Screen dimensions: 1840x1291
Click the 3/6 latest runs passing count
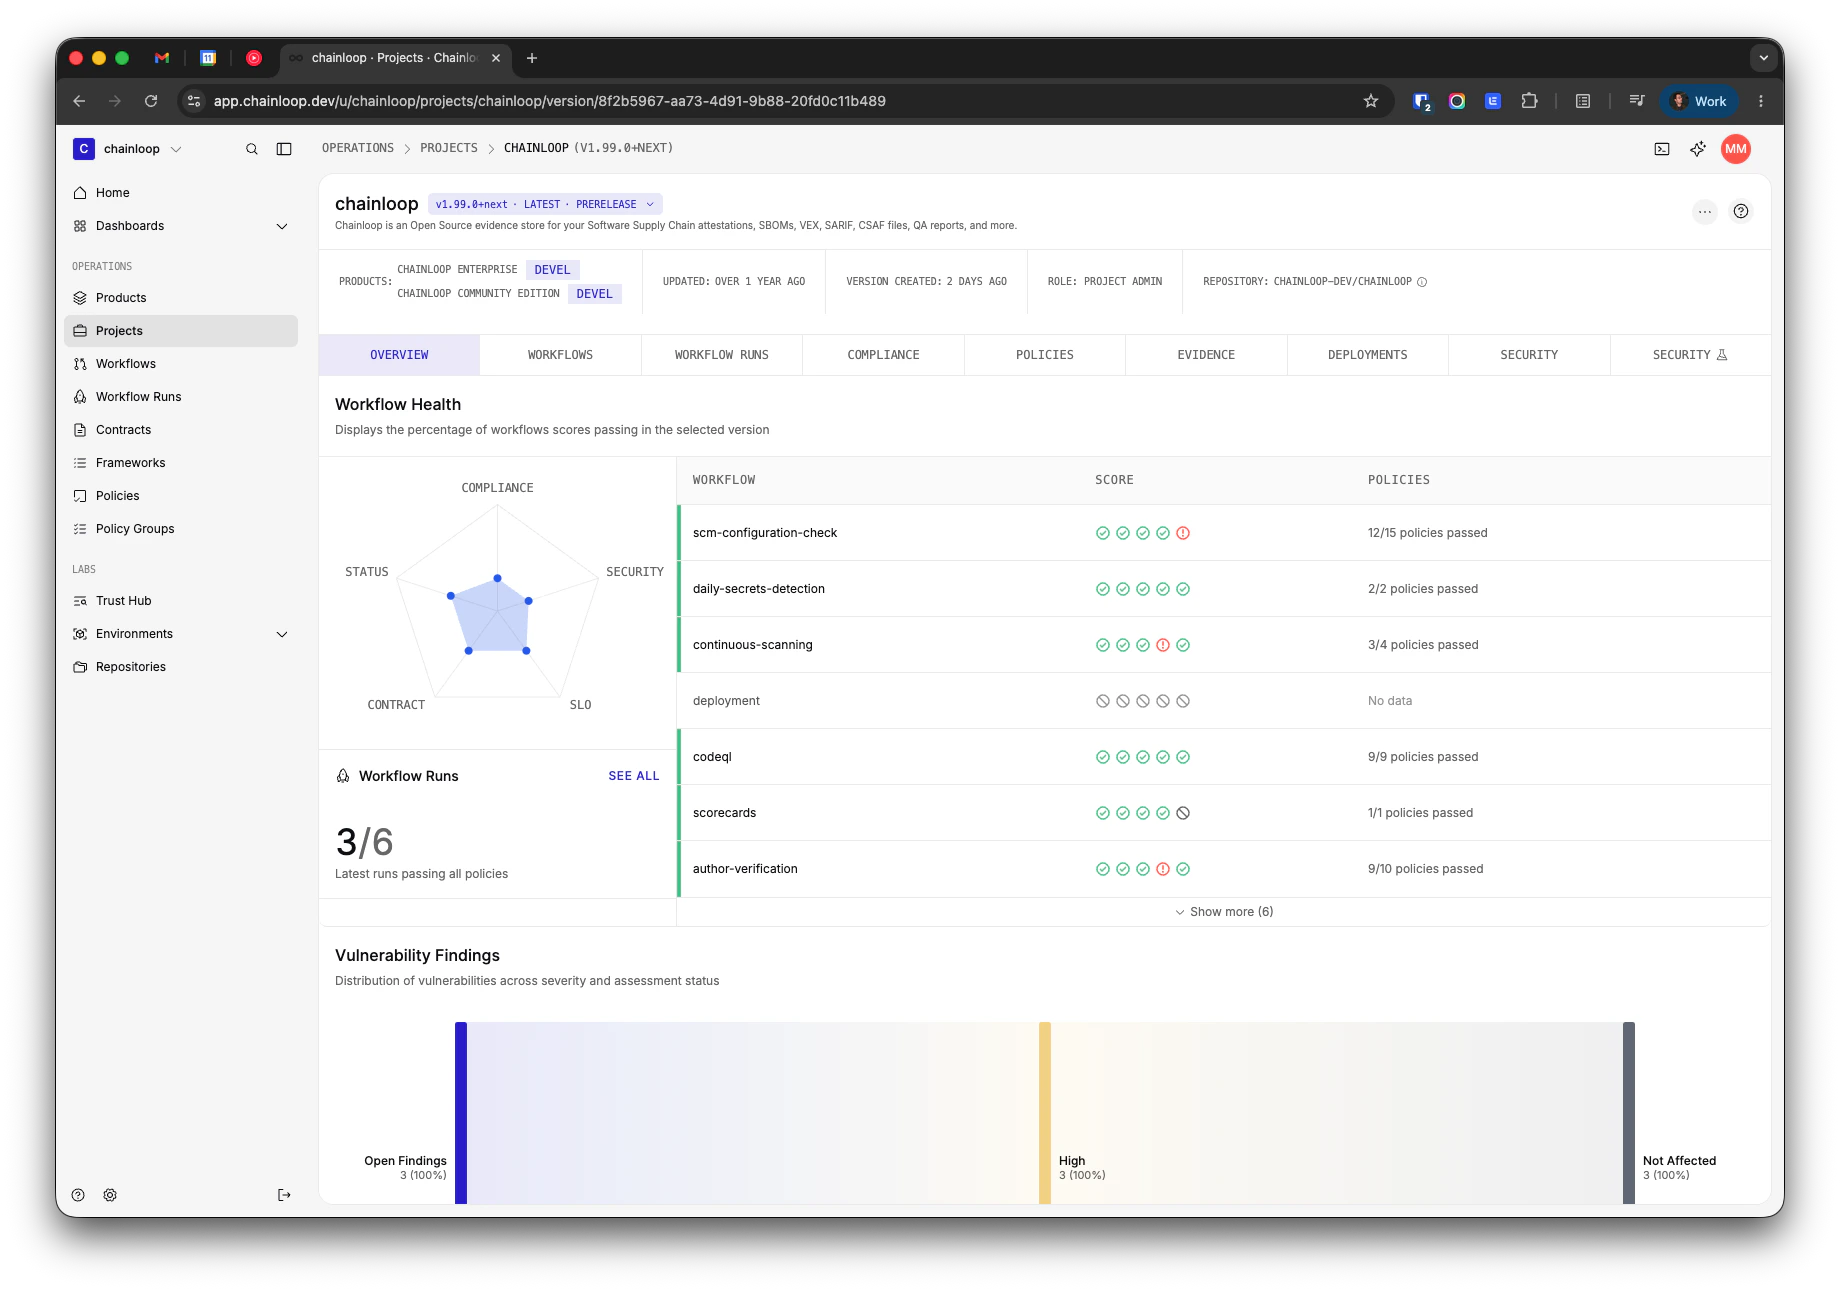(x=364, y=842)
